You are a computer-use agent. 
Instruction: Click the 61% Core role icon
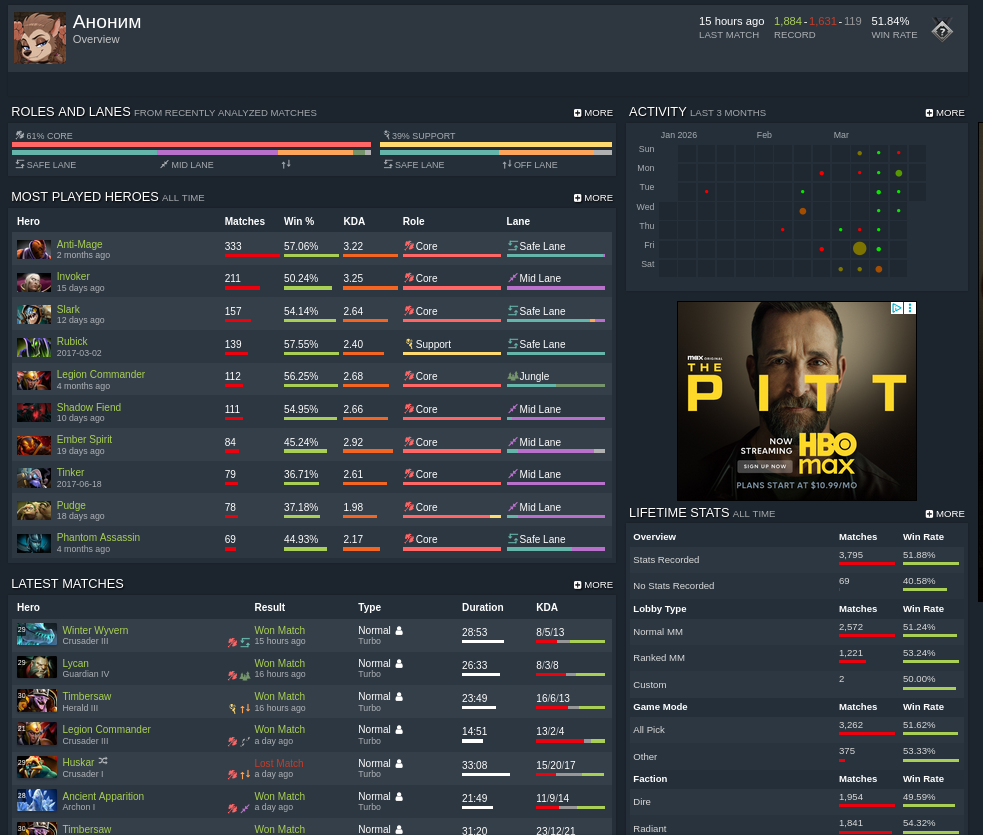(20, 135)
